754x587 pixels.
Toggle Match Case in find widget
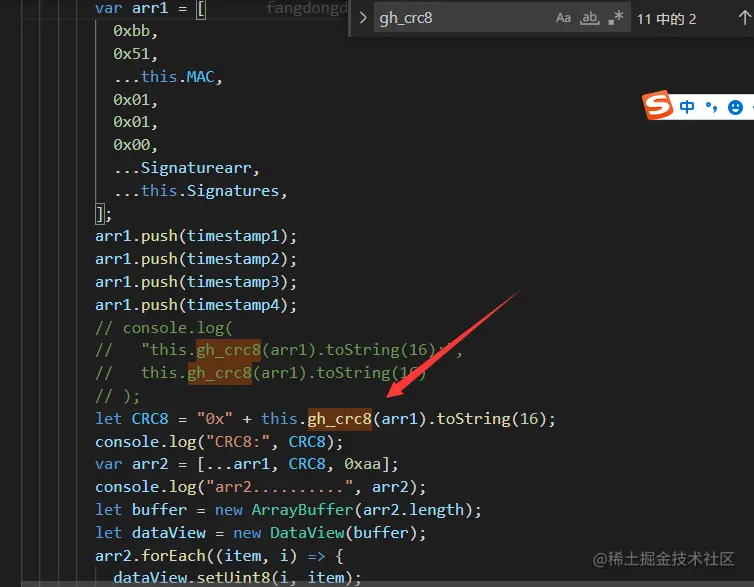(563, 18)
